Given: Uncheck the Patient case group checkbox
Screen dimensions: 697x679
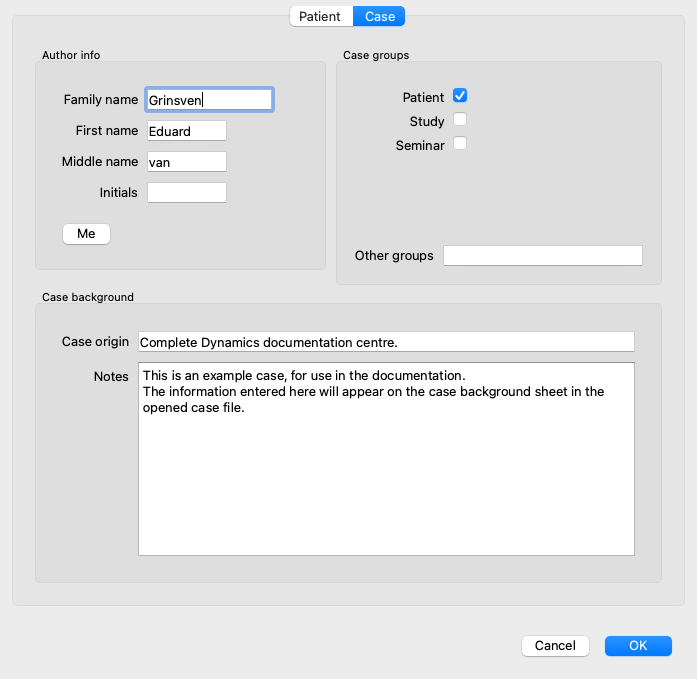Looking at the screenshot, I should (460, 96).
